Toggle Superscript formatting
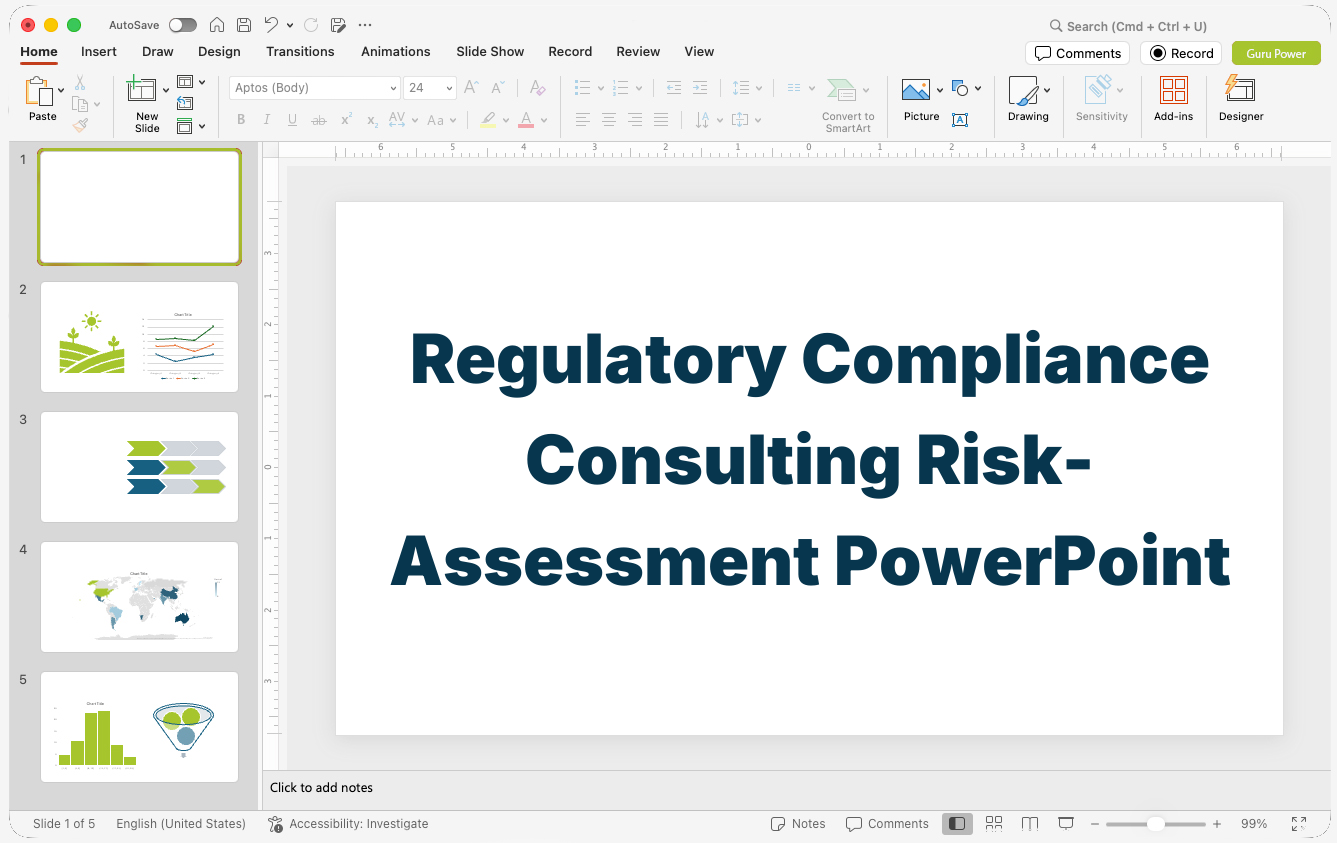The height and width of the screenshot is (843, 1337). [346, 120]
